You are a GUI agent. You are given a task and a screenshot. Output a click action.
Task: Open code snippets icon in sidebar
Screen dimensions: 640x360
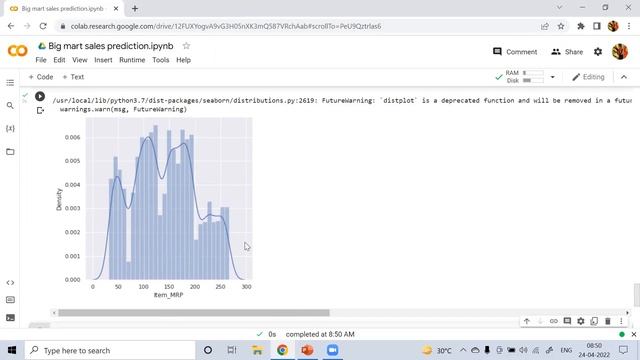click(x=10, y=282)
